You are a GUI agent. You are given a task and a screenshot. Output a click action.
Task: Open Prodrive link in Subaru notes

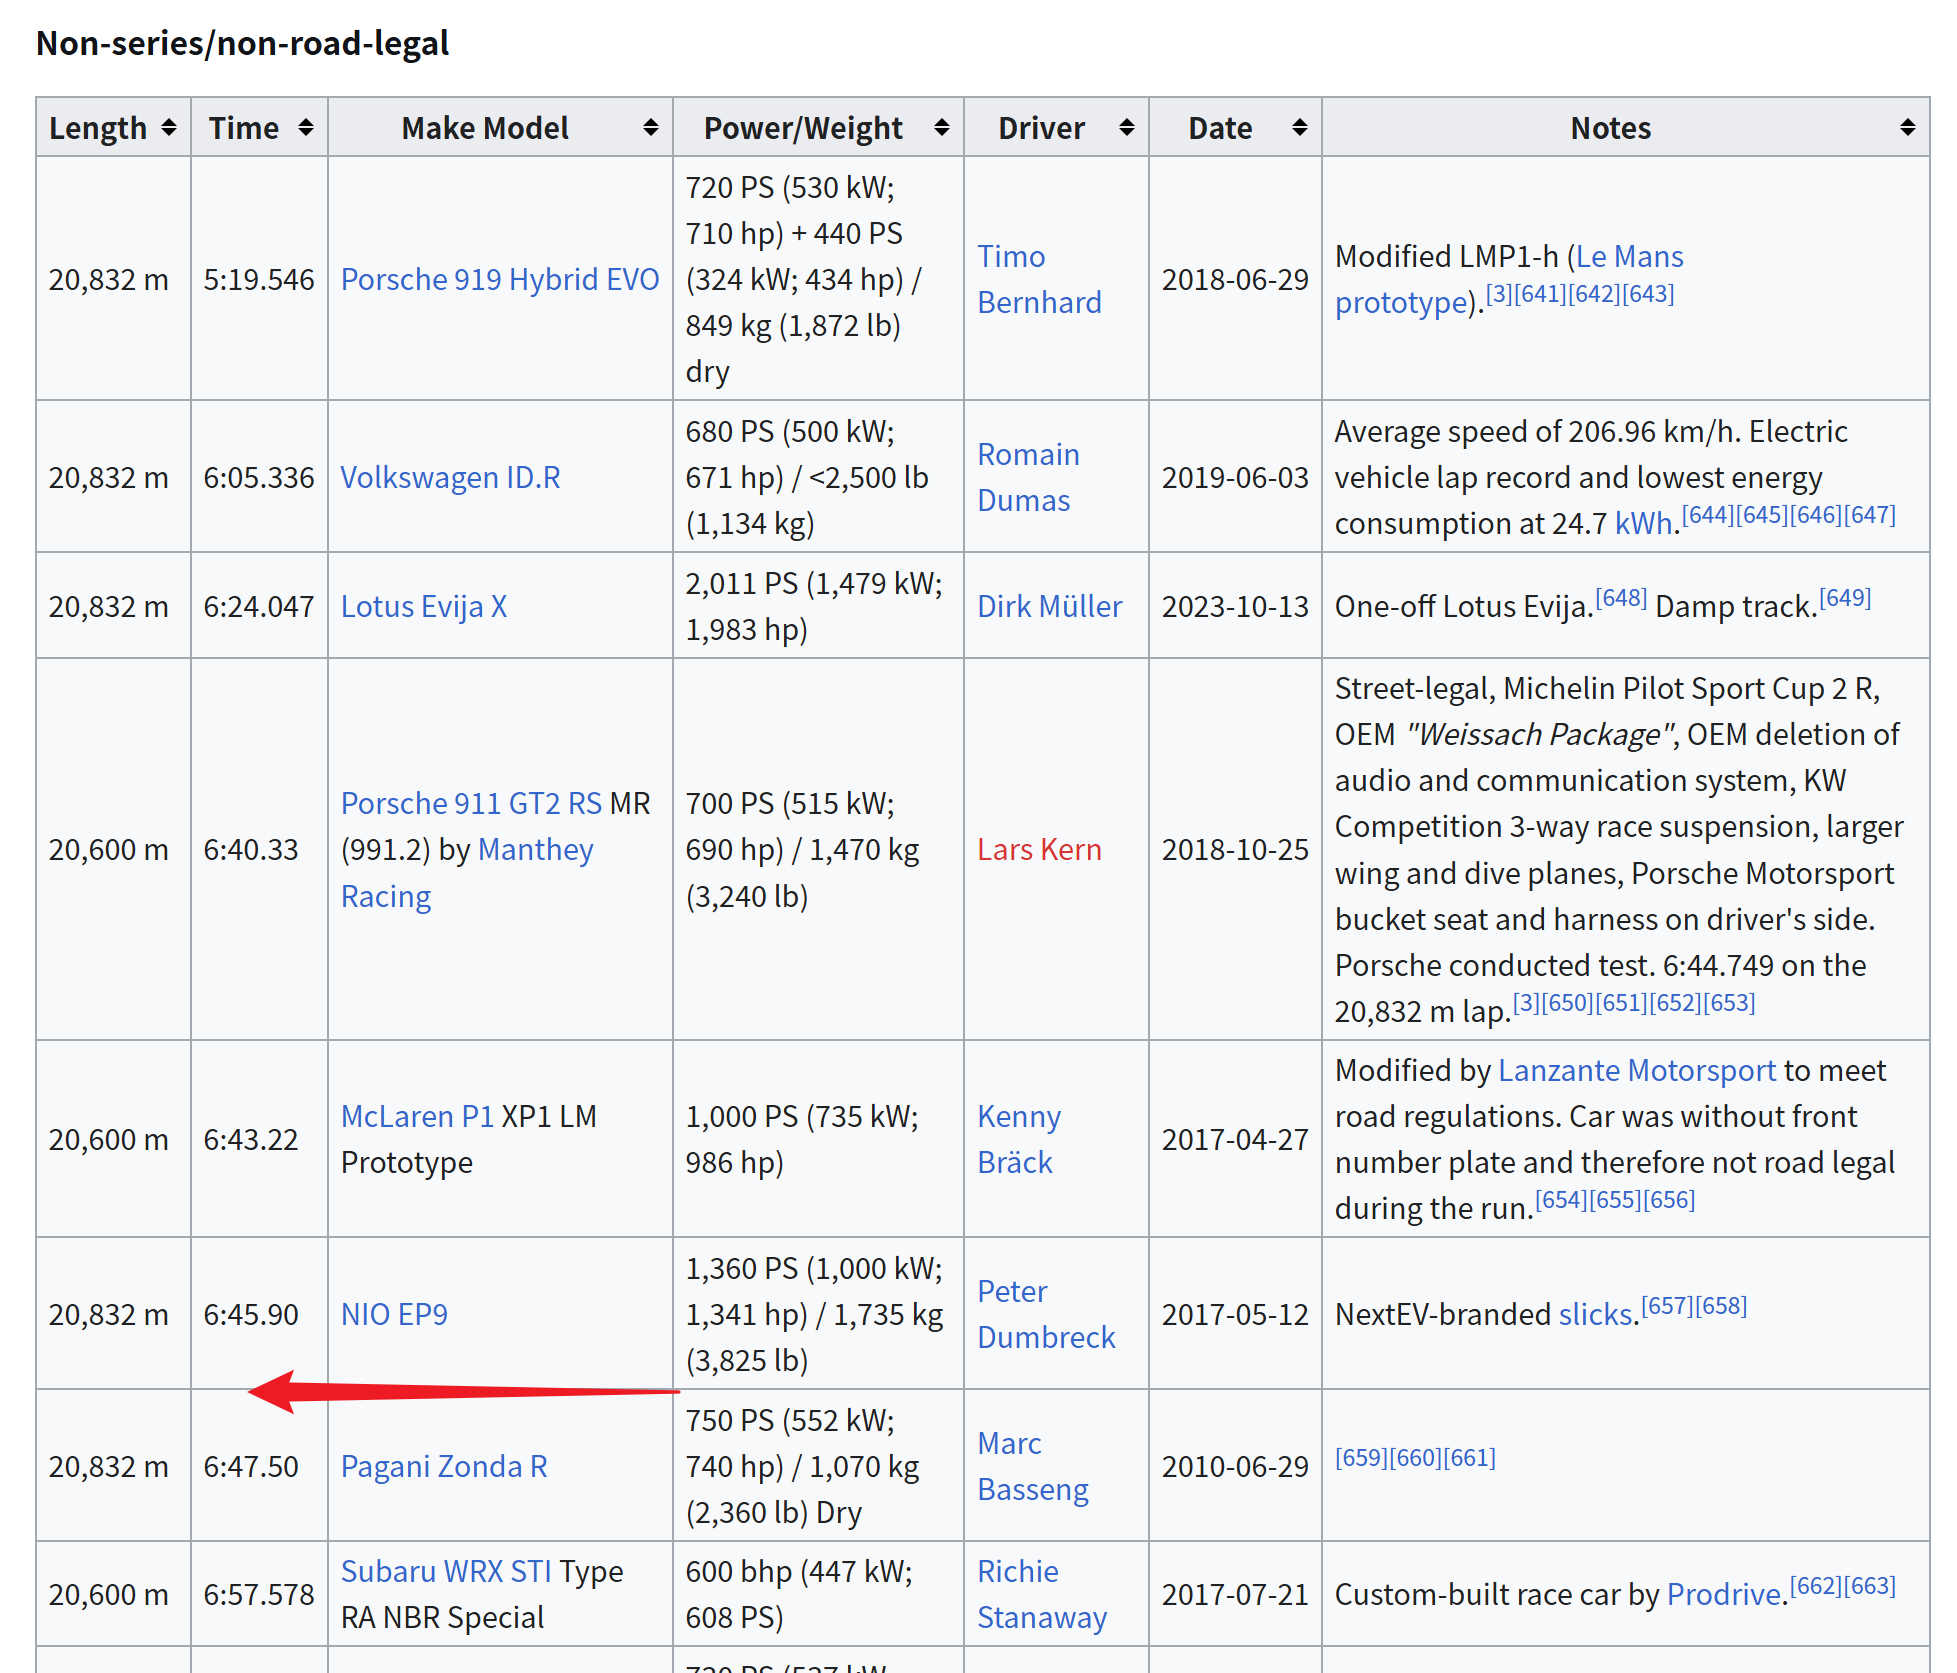pyautogui.click(x=1724, y=1594)
